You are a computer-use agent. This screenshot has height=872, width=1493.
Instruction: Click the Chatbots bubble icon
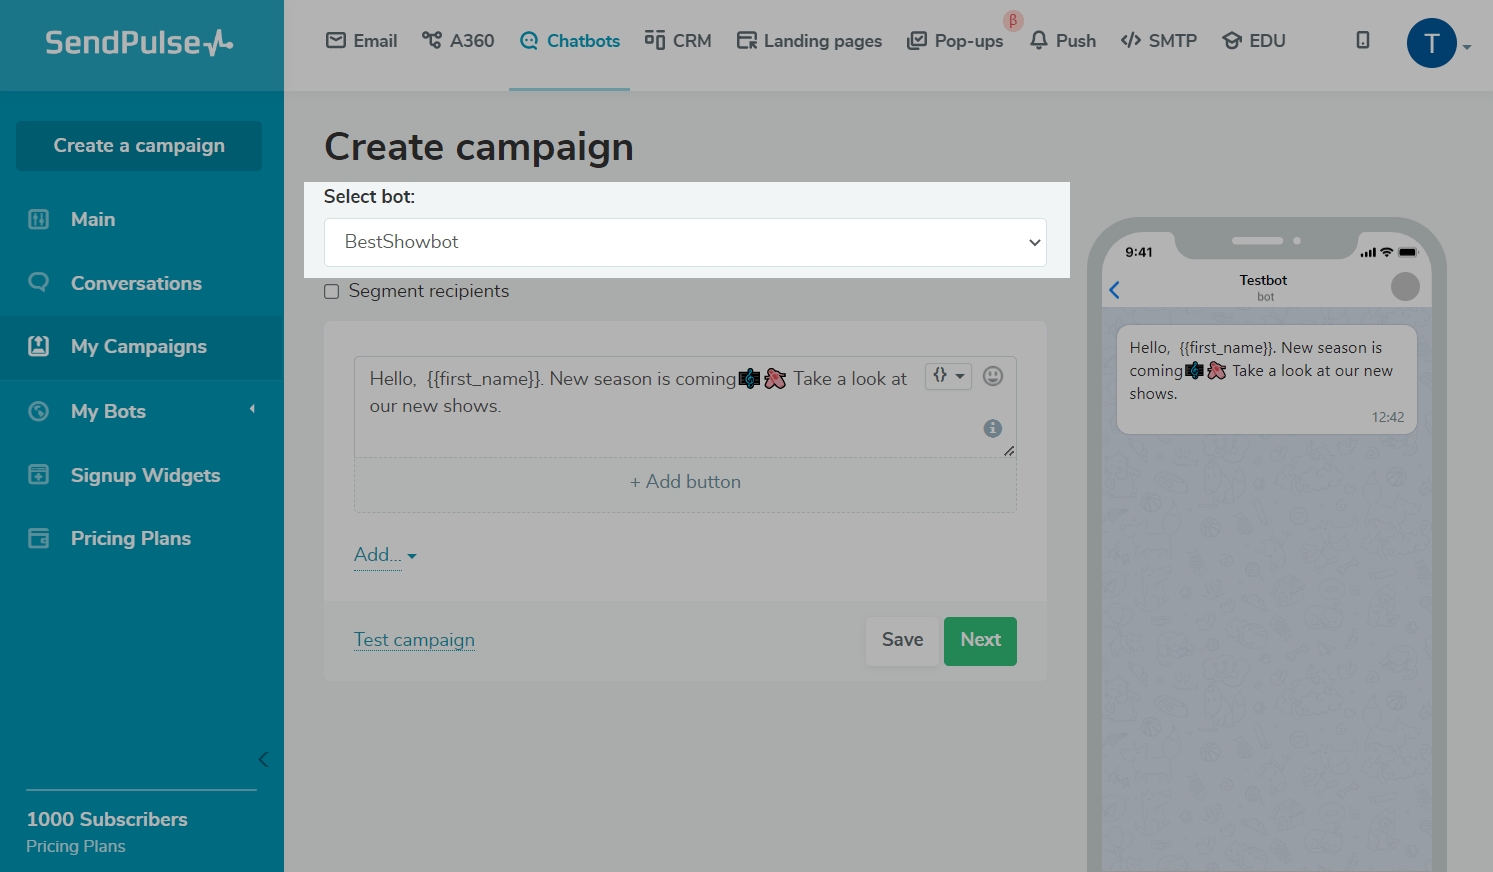coord(529,40)
